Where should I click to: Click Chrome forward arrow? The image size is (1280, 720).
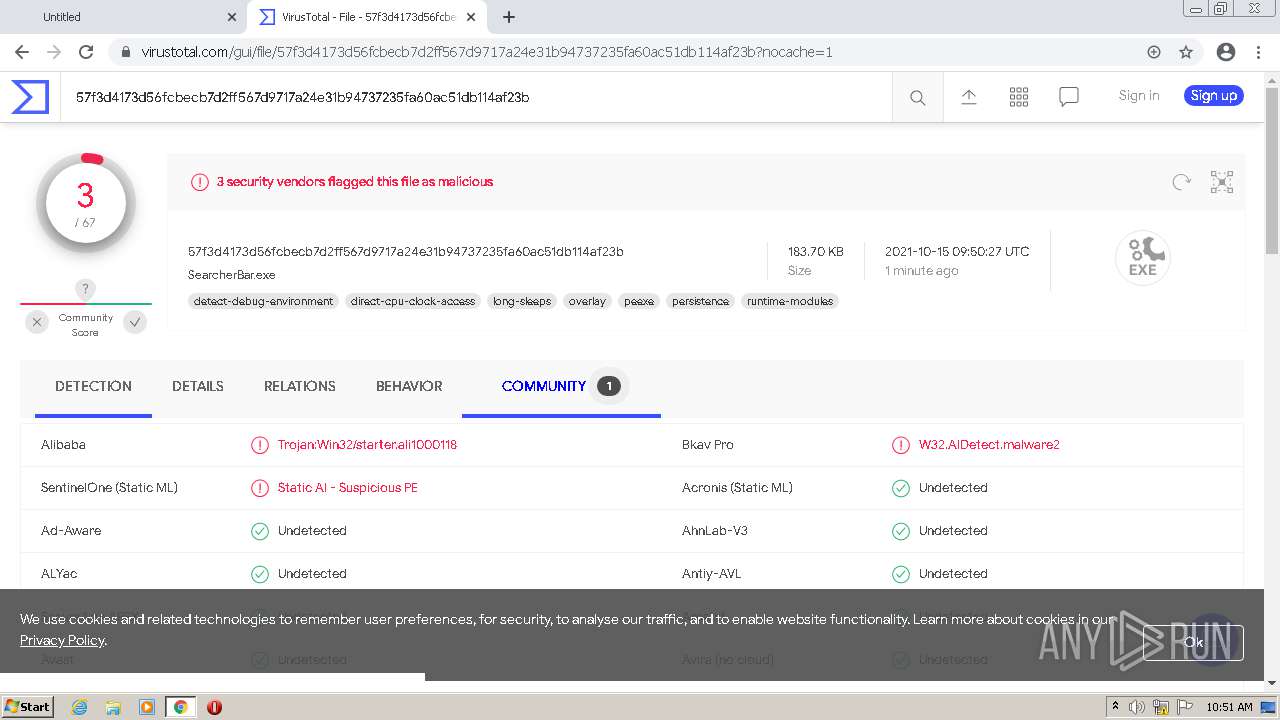[x=54, y=52]
